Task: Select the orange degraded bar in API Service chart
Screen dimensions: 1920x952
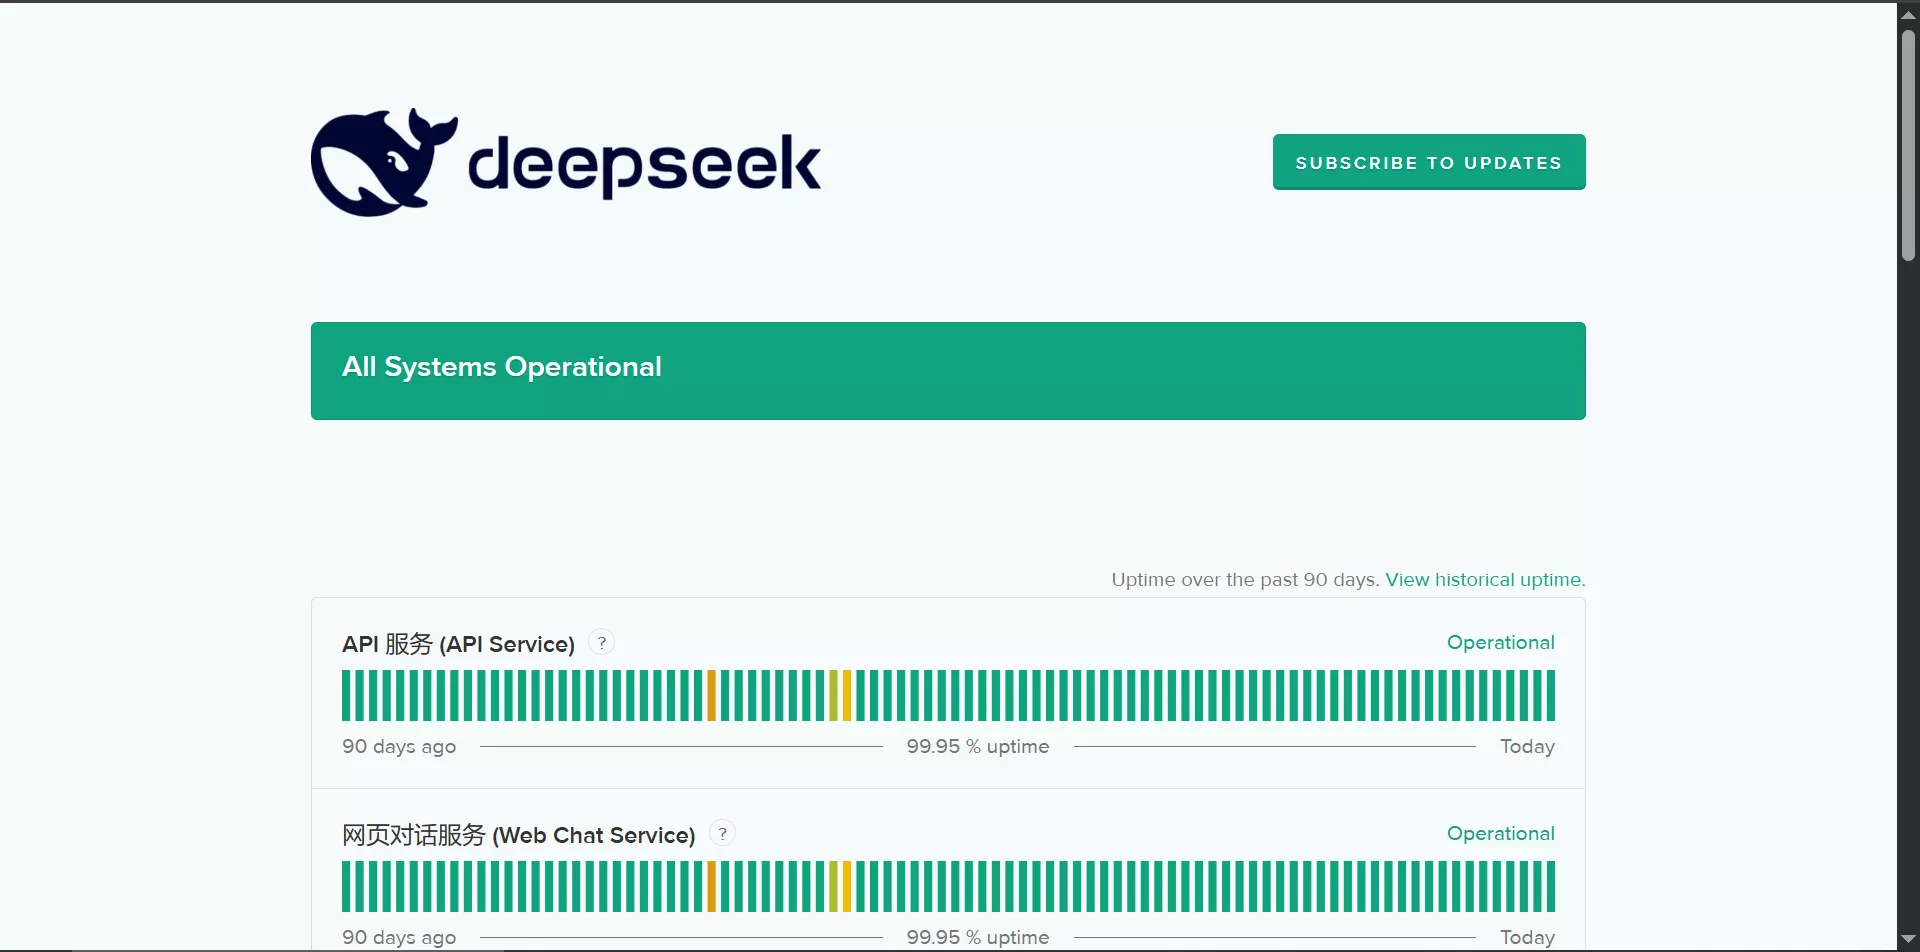Action: click(x=710, y=694)
